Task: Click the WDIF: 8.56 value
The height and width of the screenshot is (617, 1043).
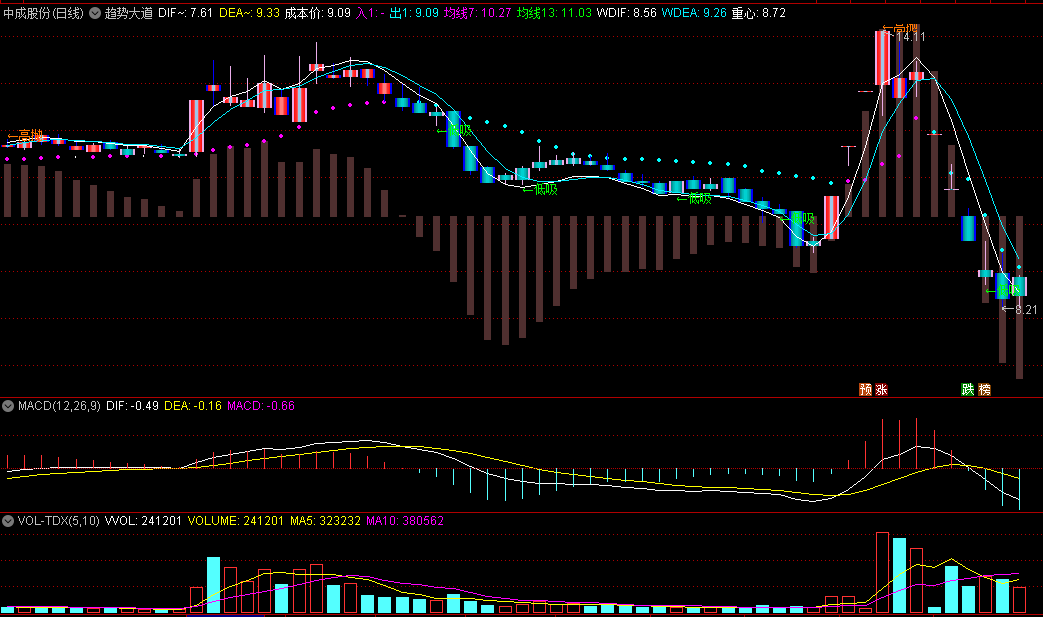Action: (626, 13)
